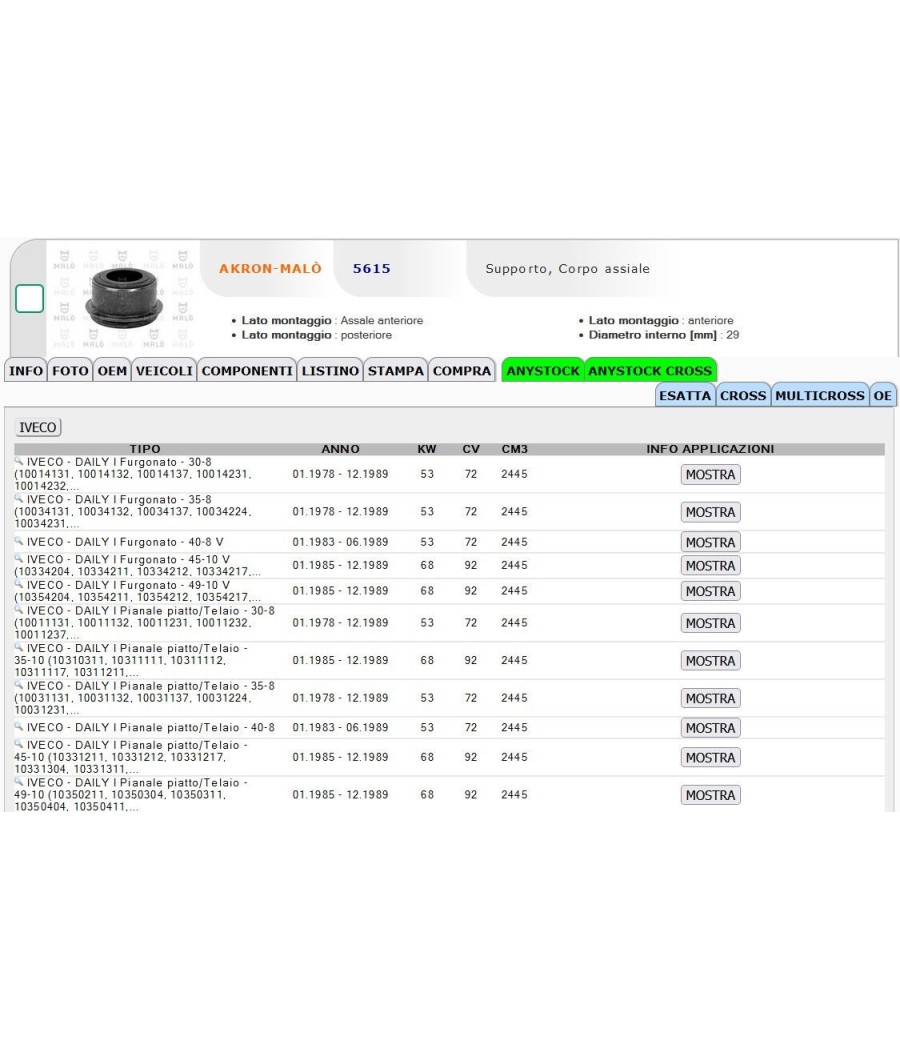Select the MULTICROSS search tab
Screen dimensions: 900x1050
pos(820,395)
